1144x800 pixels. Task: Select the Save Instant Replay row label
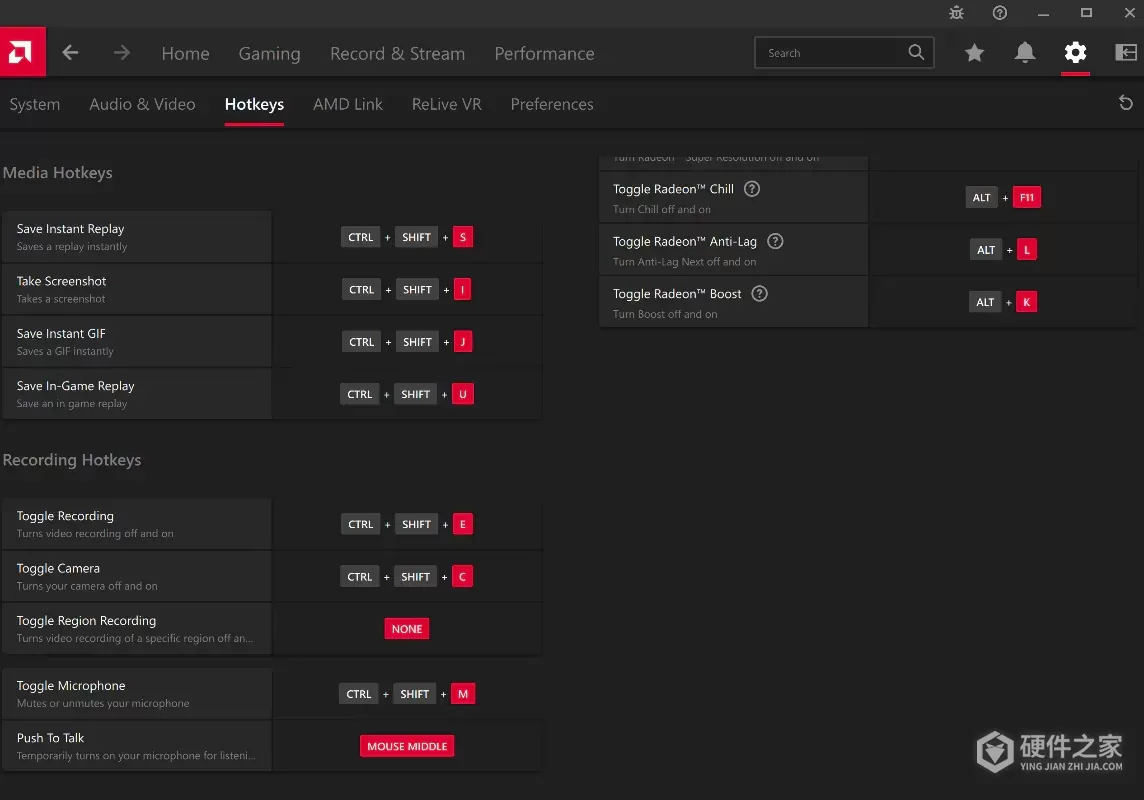click(x=70, y=229)
